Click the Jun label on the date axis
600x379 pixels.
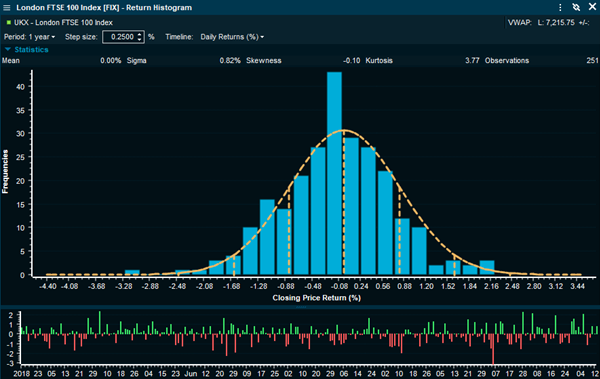(191, 374)
